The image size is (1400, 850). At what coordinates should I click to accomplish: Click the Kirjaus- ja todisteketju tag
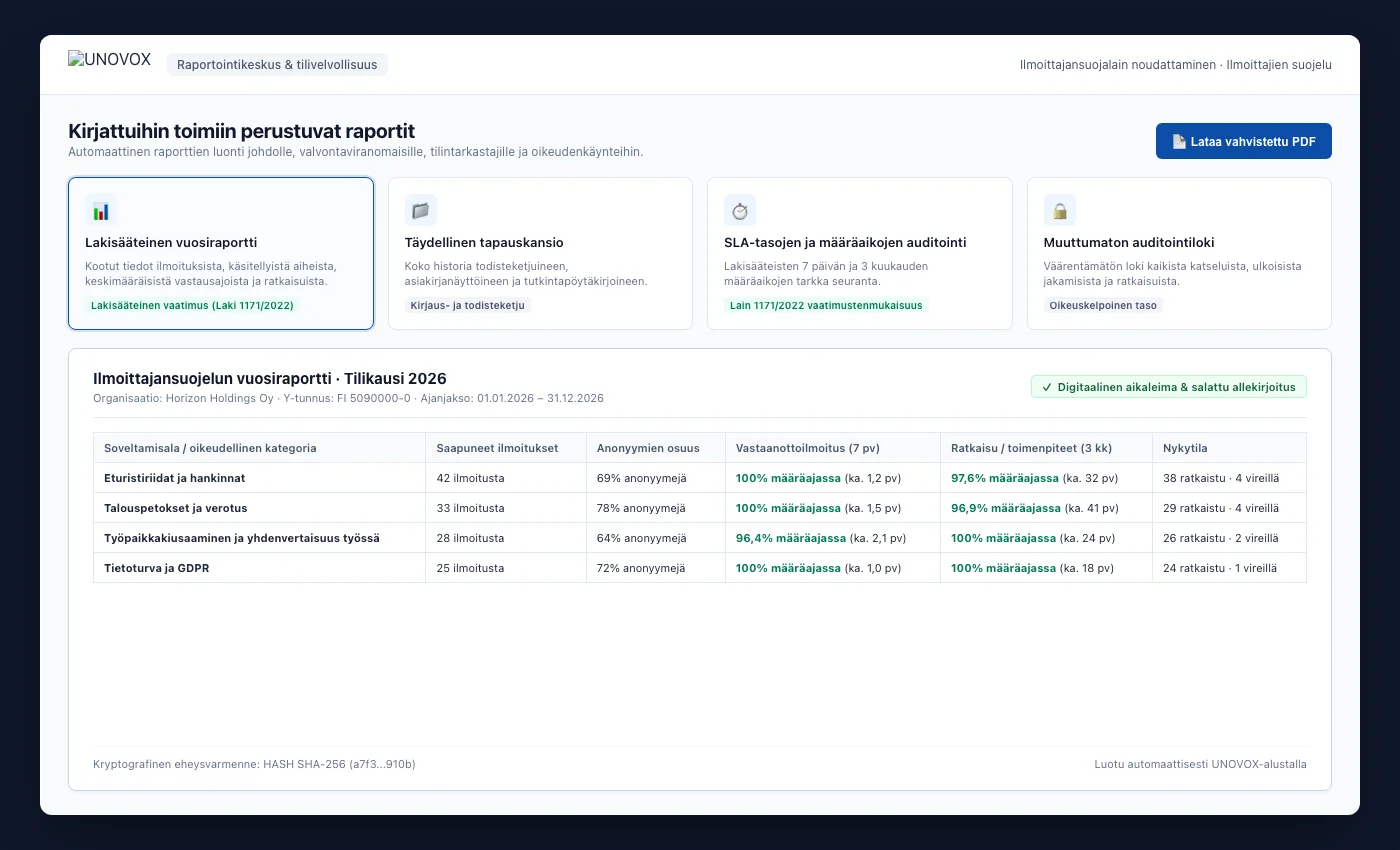(x=468, y=305)
